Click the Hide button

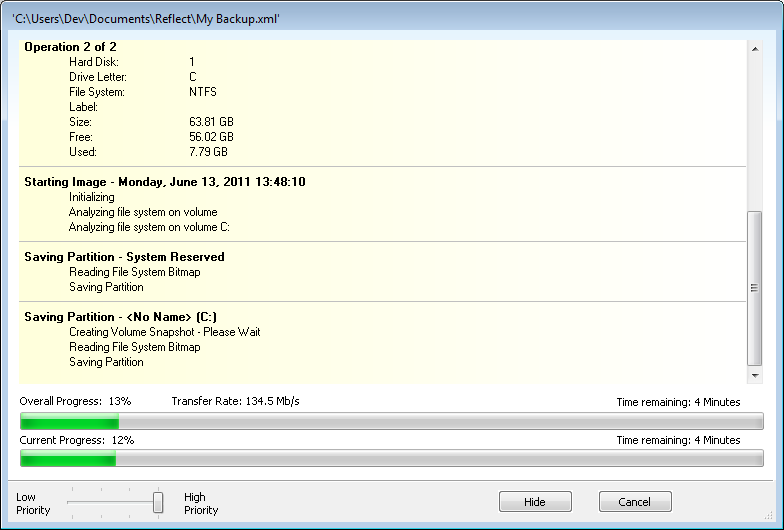click(x=535, y=501)
